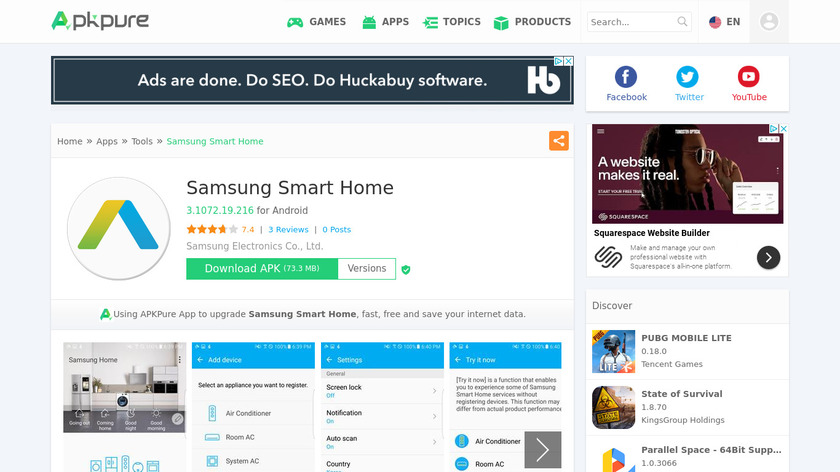Open the Twitter social icon

tap(687, 77)
